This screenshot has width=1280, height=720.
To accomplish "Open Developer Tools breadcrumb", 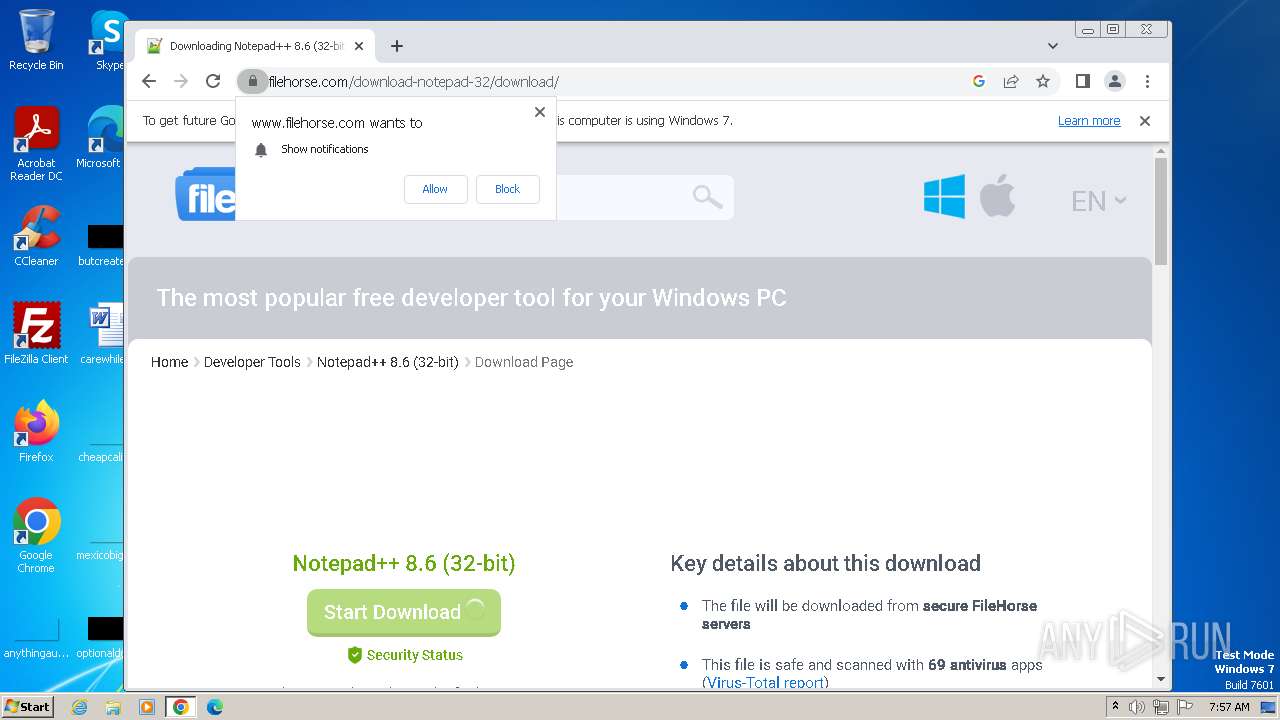I will 252,362.
